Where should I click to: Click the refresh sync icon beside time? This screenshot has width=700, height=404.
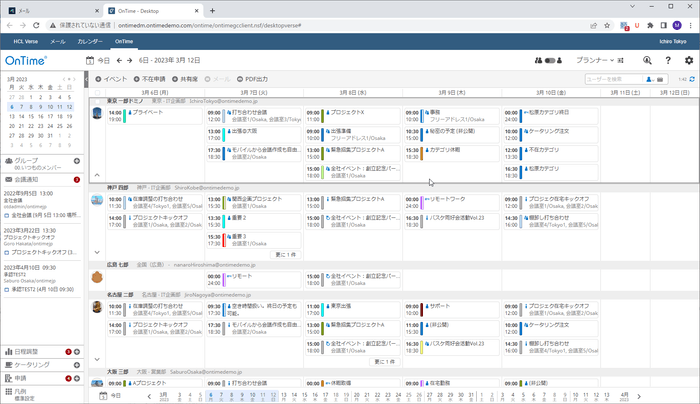[689, 78]
